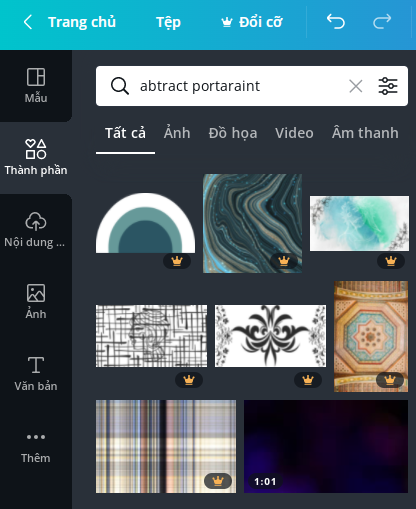Select the black tribal ornament image
Image resolution: width=416 pixels, height=509 pixels.
pyautogui.click(x=270, y=336)
